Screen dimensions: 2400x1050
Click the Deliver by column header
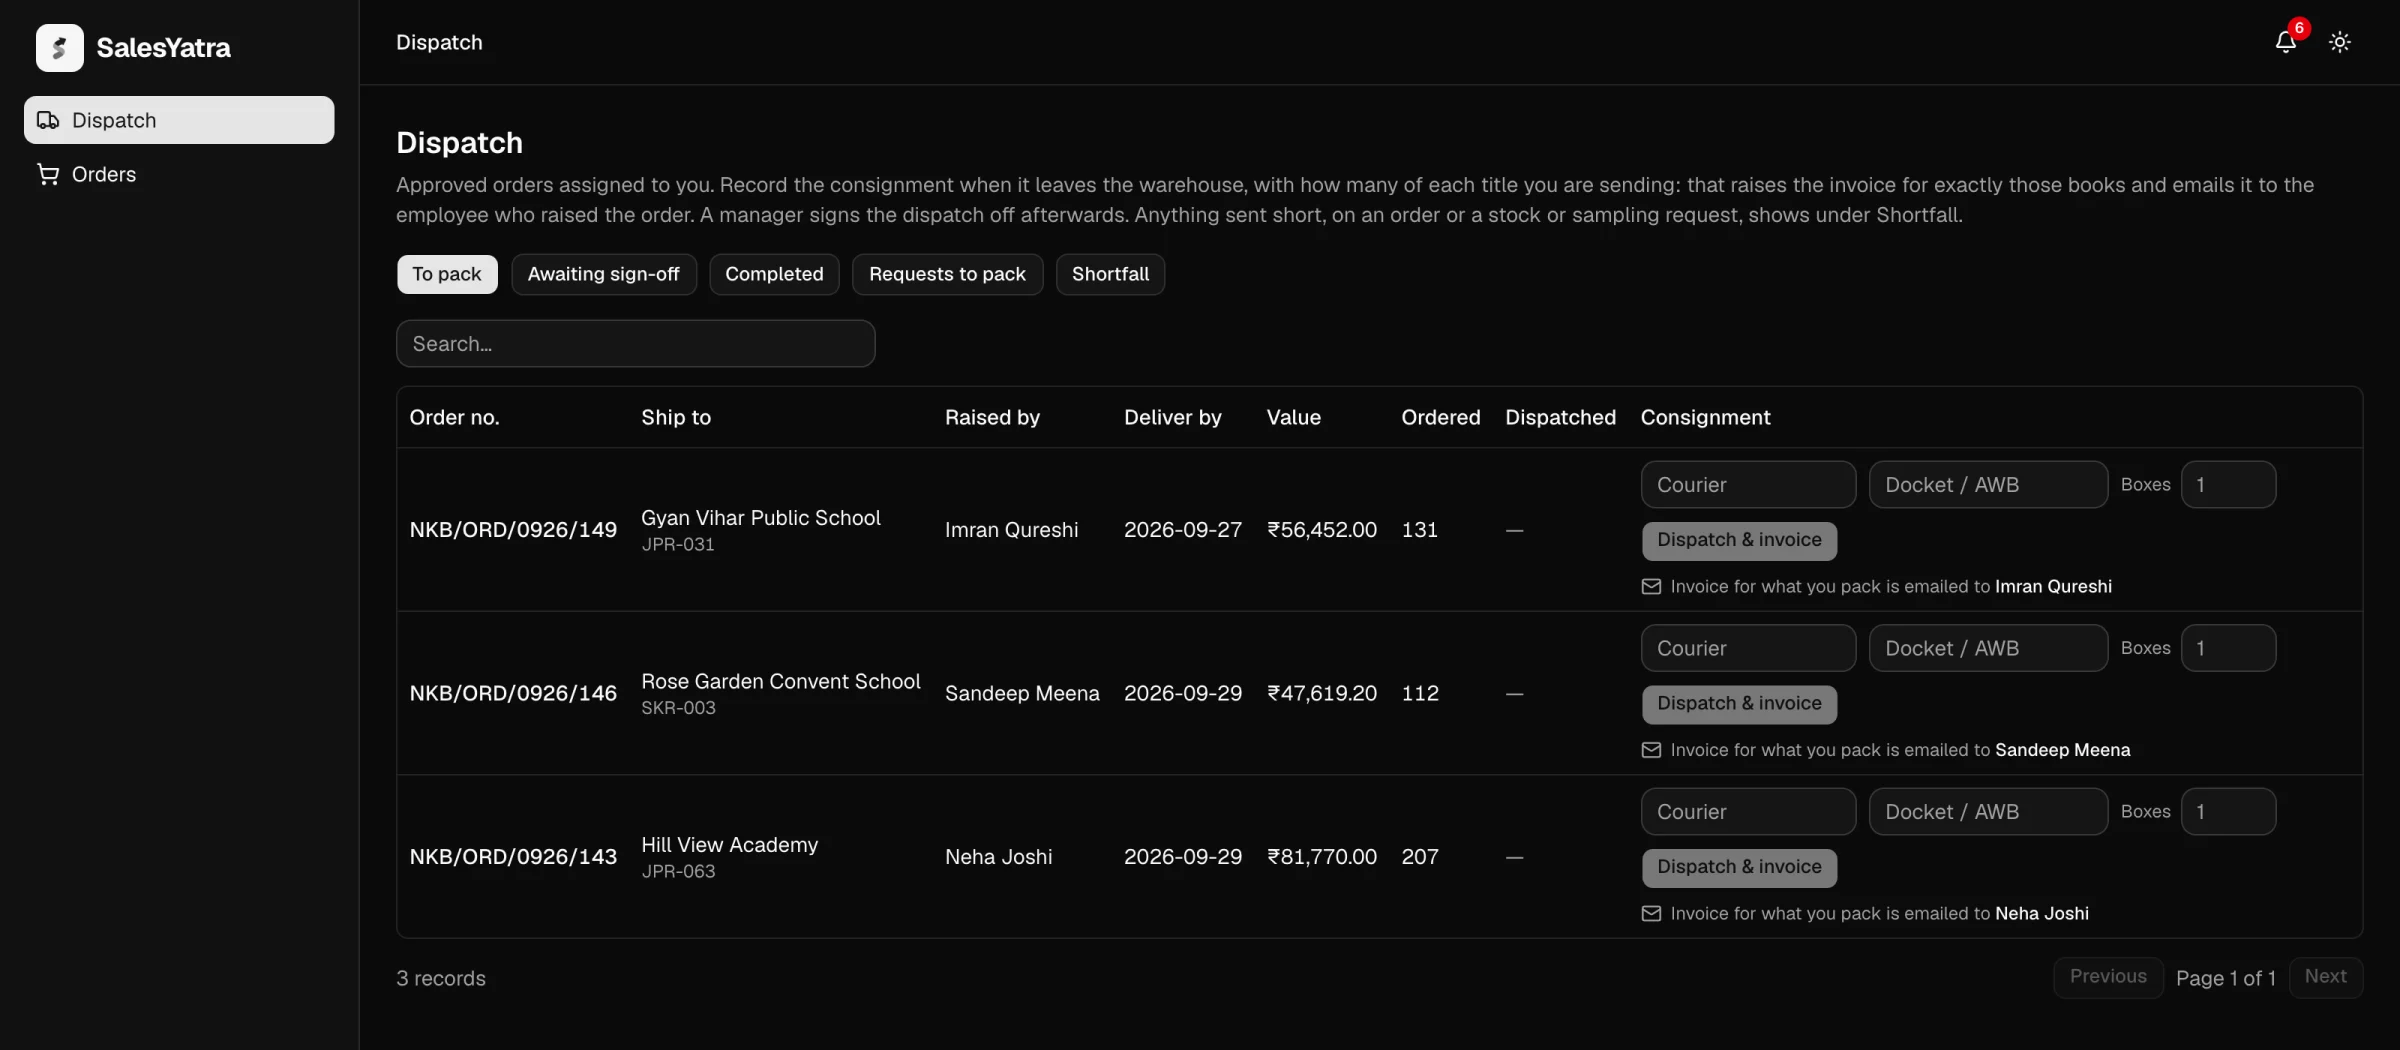point(1173,418)
